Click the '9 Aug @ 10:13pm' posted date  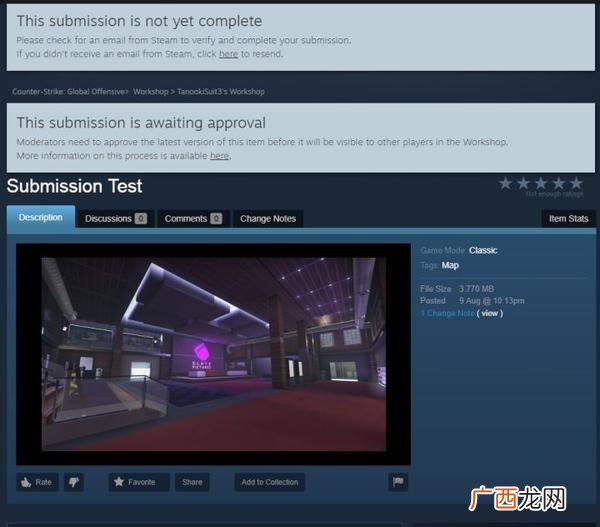(x=492, y=301)
